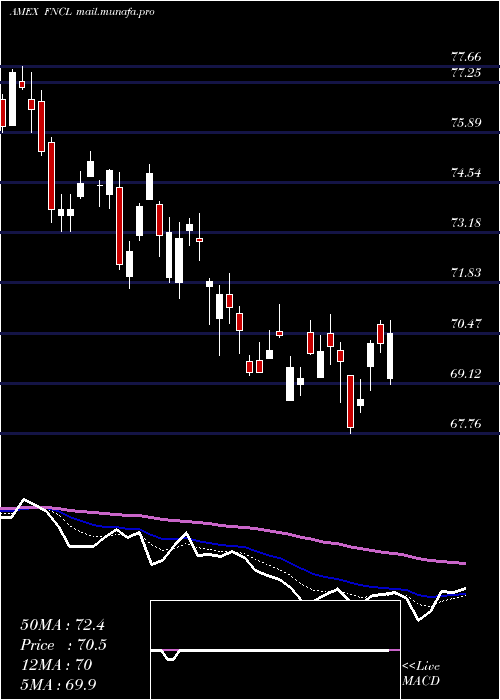
Task: Click the 5MA : 69.9 reading
Action: tap(58, 685)
